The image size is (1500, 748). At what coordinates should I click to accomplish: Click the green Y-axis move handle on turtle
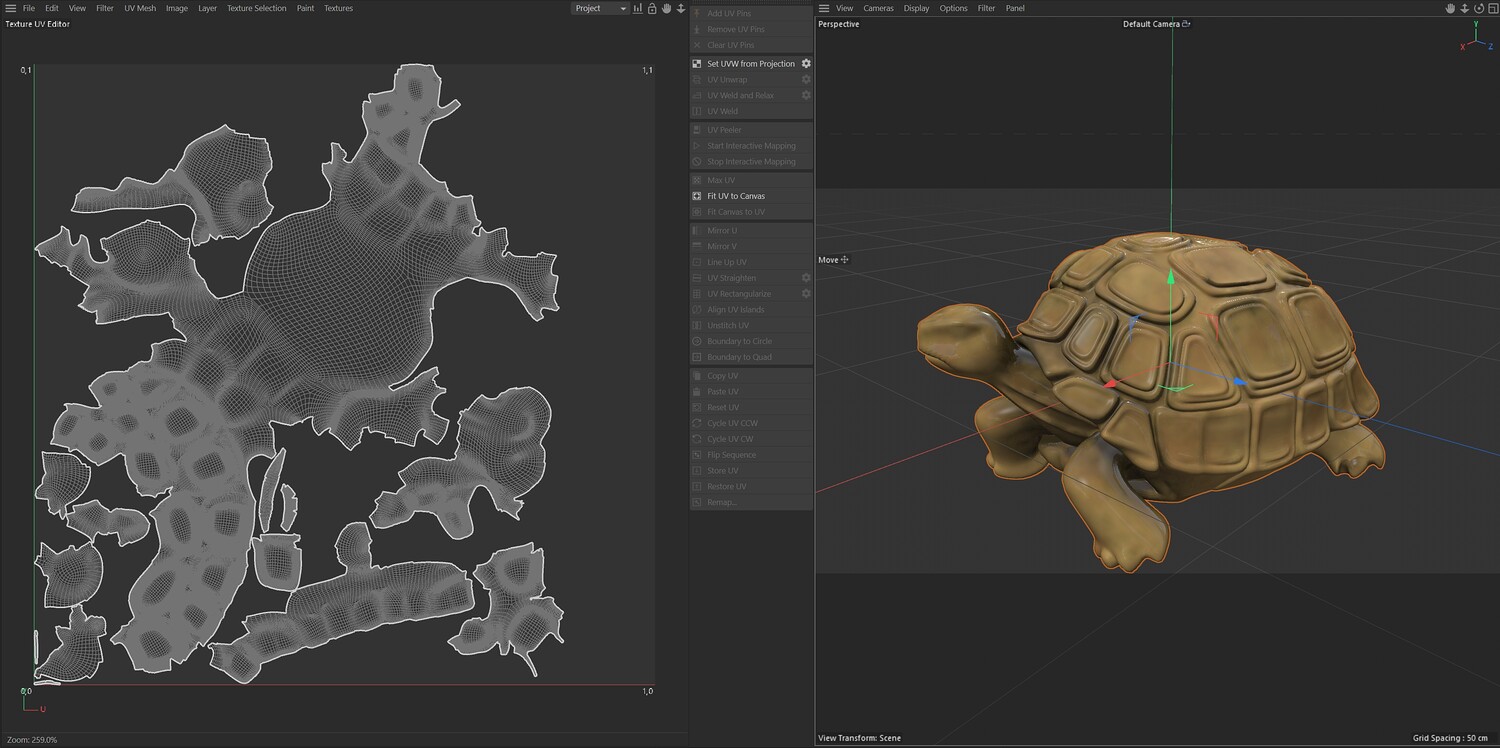coord(1171,278)
